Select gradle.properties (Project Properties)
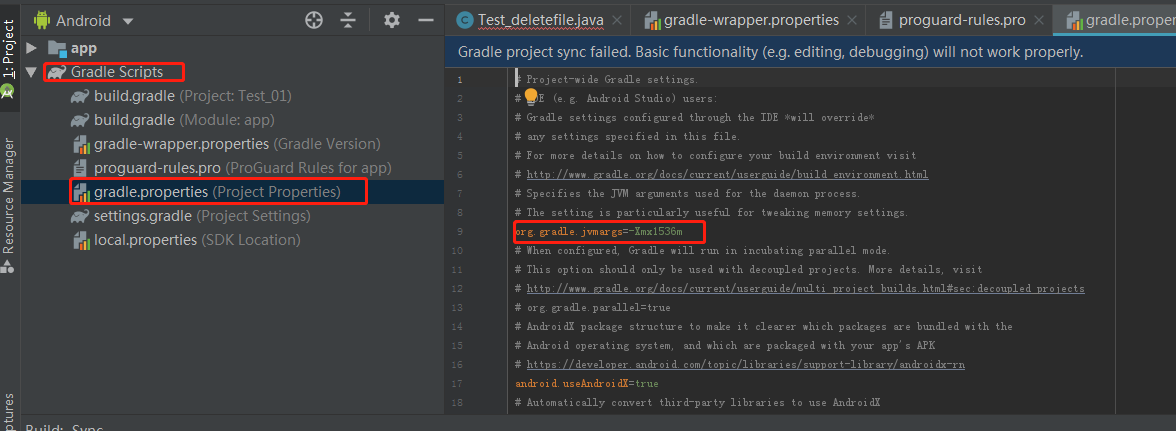1176x431 pixels. [x=218, y=192]
